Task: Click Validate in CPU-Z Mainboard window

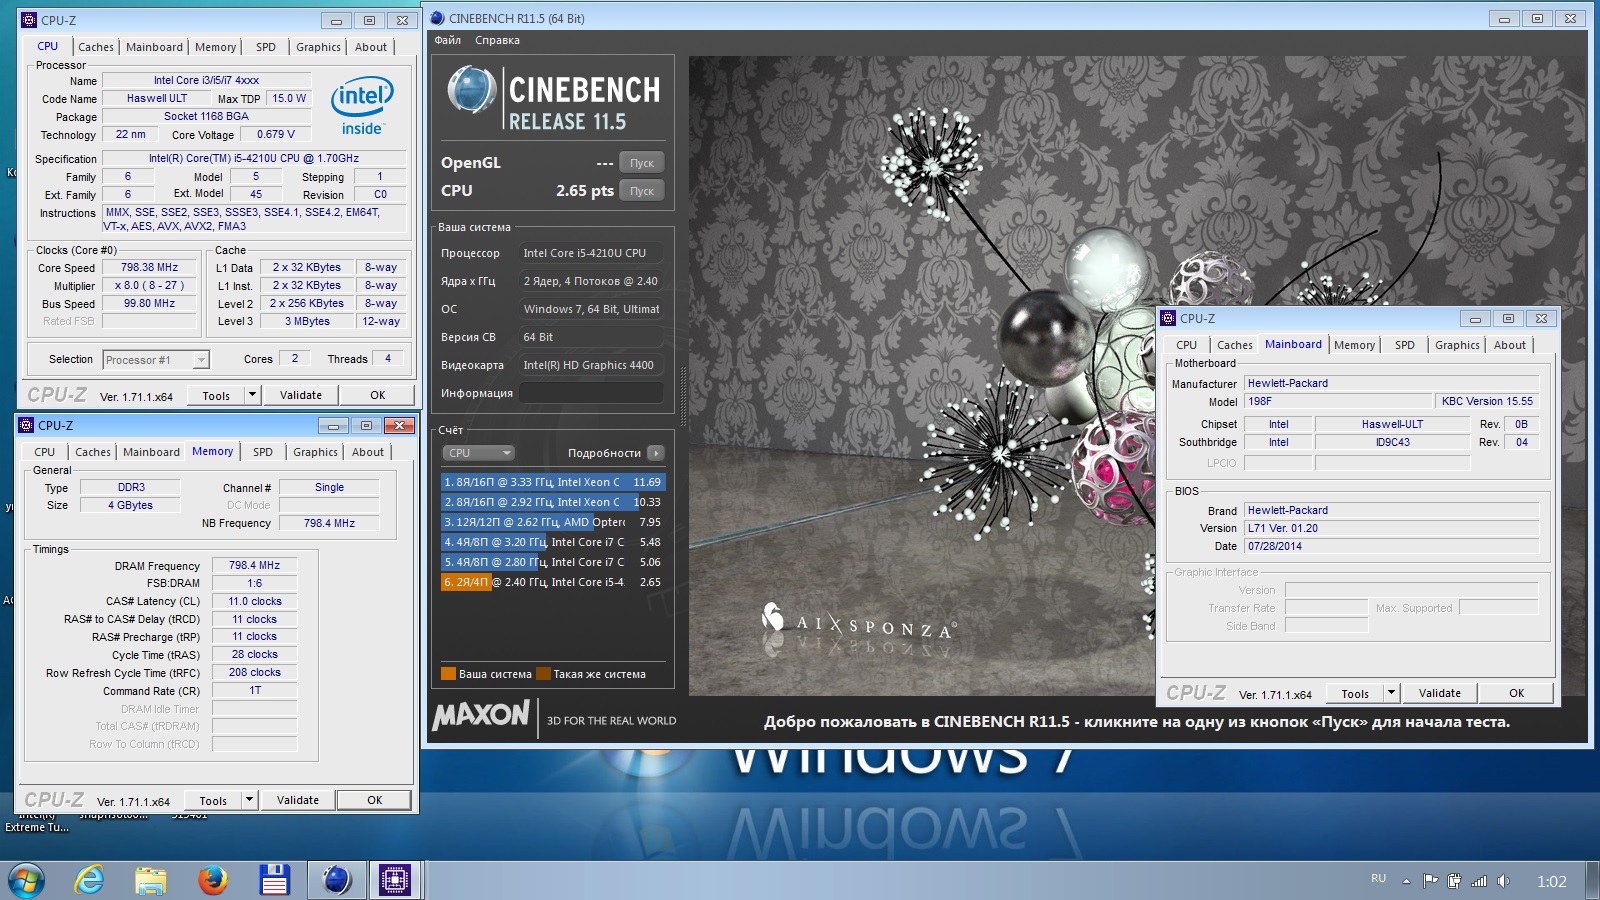Action: (x=1440, y=693)
